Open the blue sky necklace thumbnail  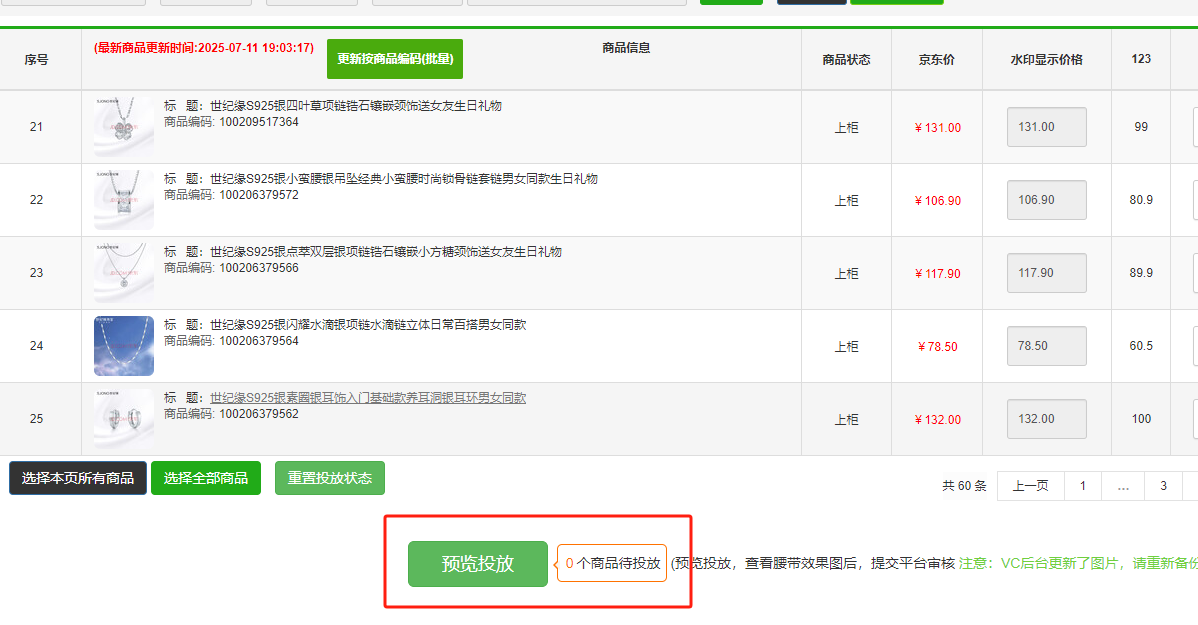124,346
